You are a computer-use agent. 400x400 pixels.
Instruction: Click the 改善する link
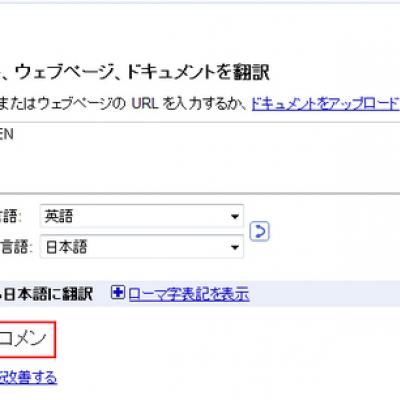click(x=28, y=378)
